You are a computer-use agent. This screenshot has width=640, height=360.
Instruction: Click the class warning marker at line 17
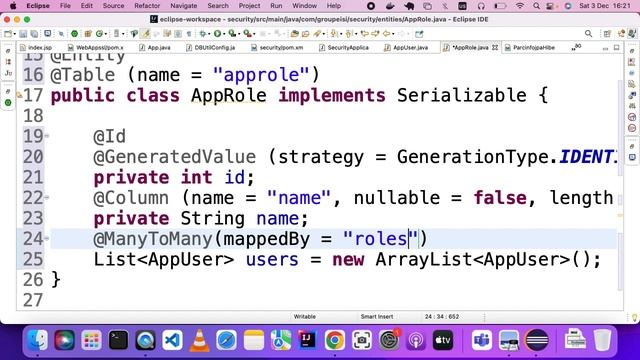tap(19, 96)
